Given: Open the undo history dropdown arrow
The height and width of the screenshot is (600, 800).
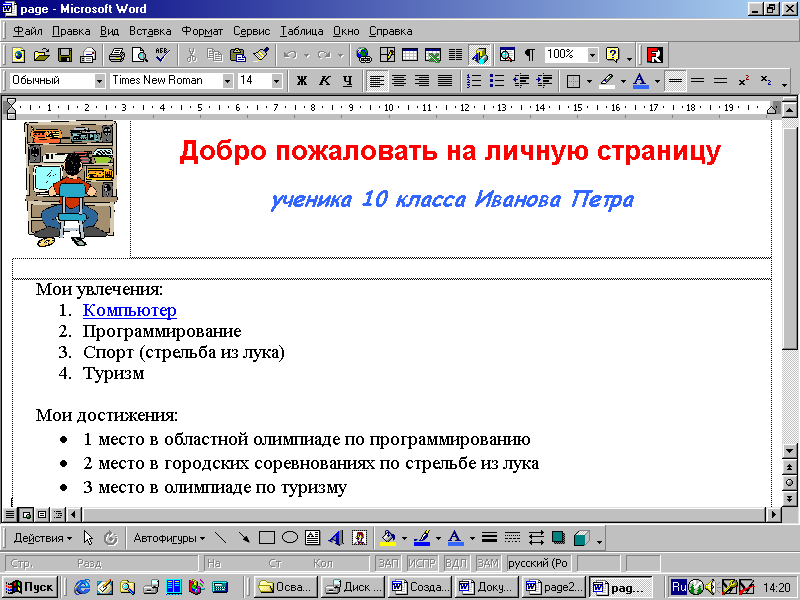Looking at the screenshot, I should (x=307, y=55).
